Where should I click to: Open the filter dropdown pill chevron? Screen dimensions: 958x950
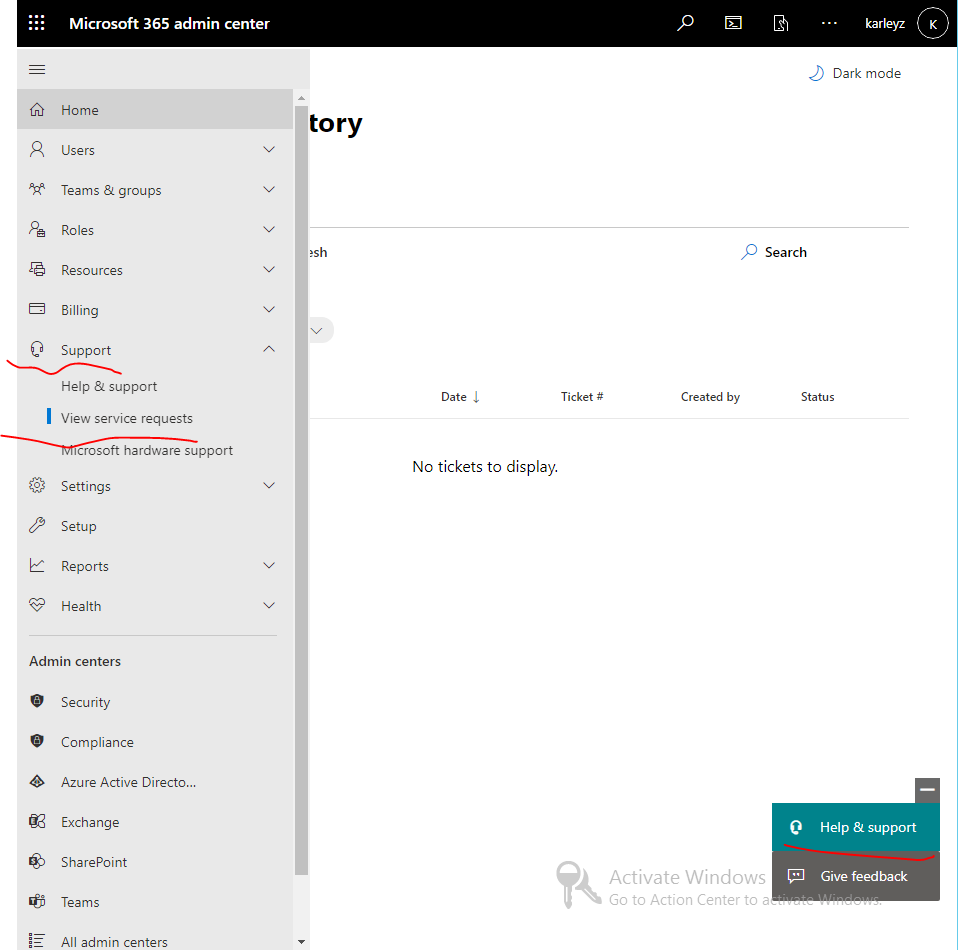(317, 331)
